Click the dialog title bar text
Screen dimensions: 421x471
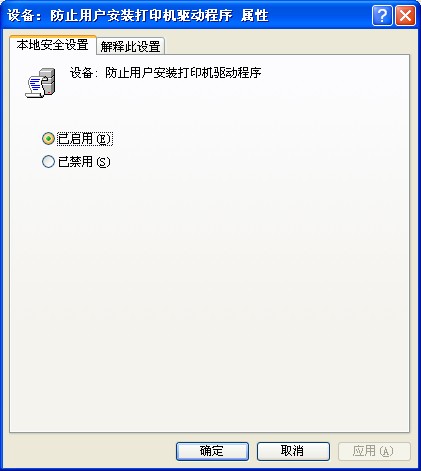(138, 16)
